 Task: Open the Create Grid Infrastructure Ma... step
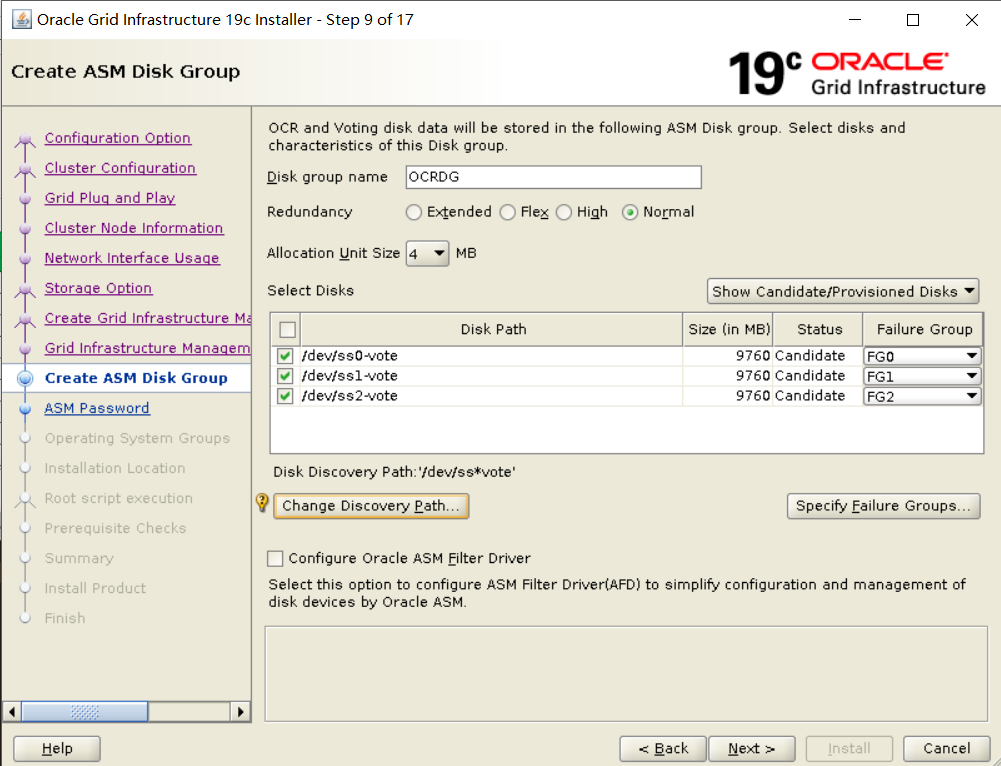point(147,318)
